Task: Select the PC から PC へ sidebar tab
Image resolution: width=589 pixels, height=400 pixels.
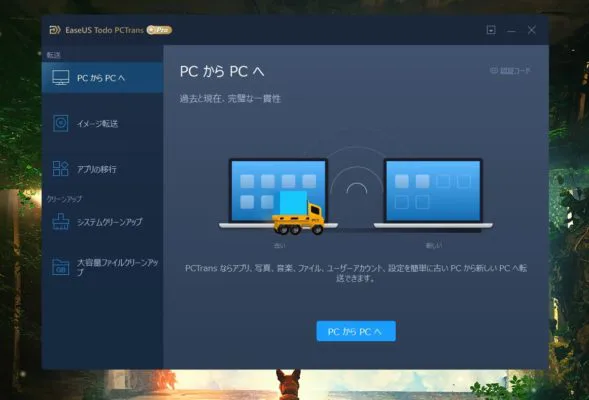Action: click(103, 78)
